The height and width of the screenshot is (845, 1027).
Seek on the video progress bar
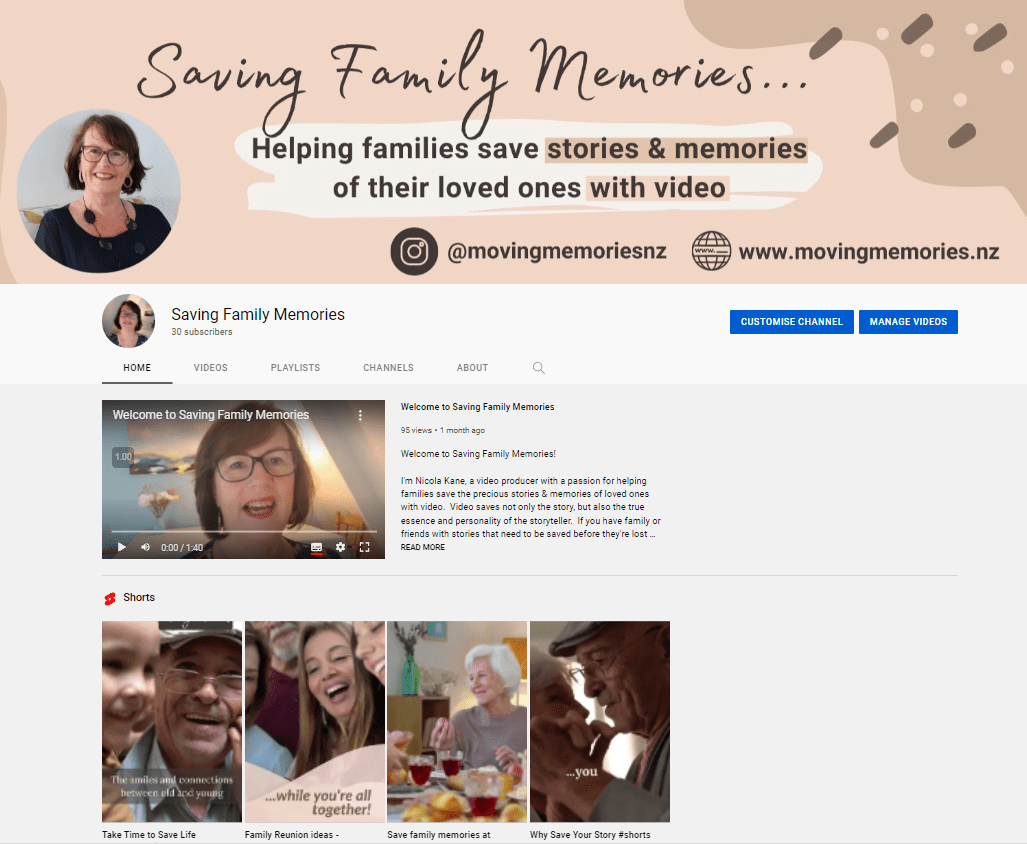244,532
